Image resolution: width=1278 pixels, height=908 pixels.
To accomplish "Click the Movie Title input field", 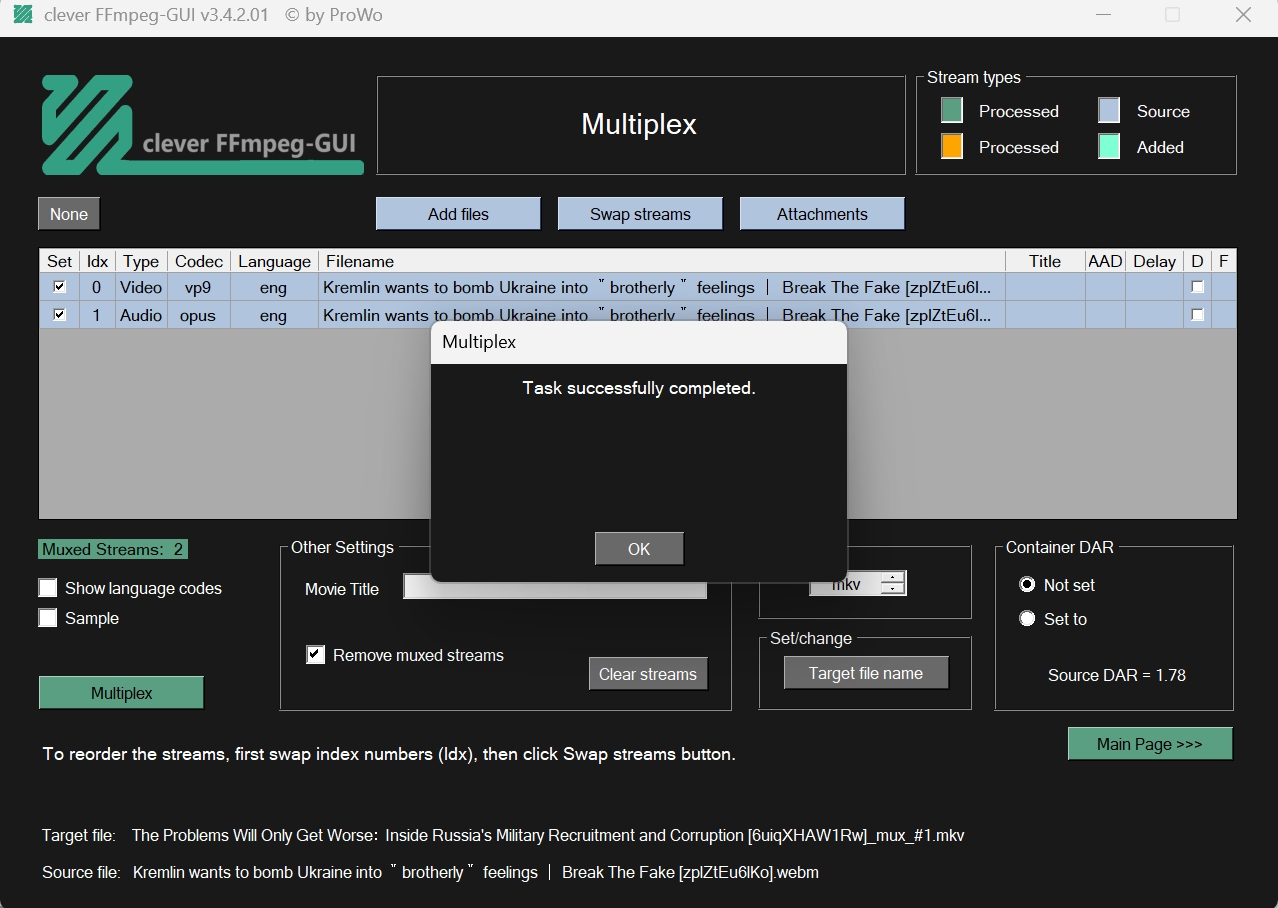I will click(x=555, y=588).
